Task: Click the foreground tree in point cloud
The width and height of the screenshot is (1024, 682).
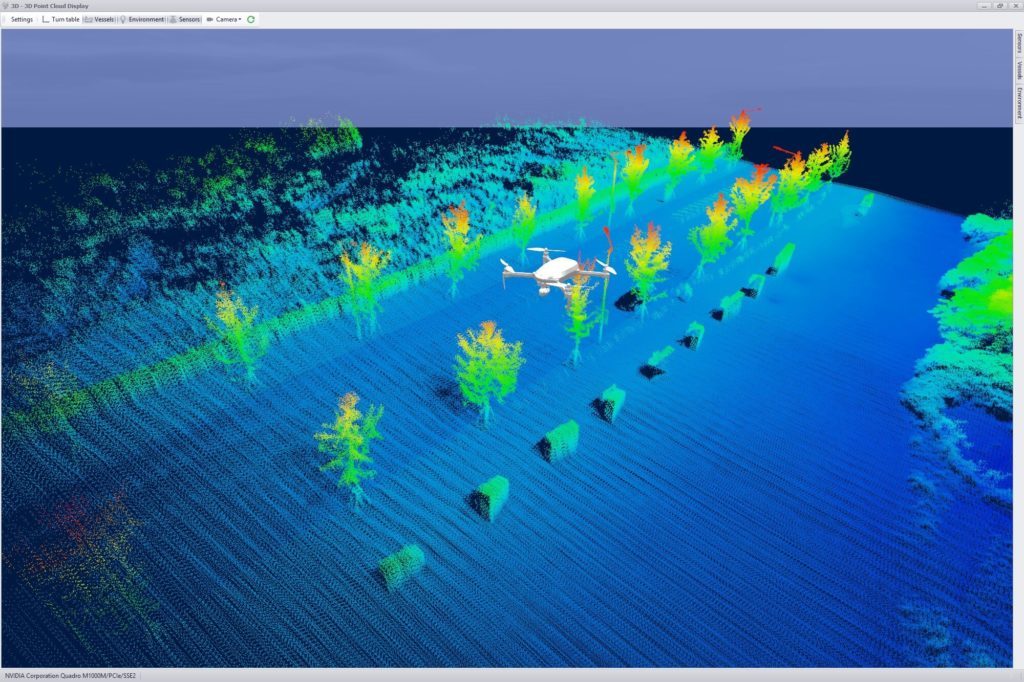Action: (347, 445)
